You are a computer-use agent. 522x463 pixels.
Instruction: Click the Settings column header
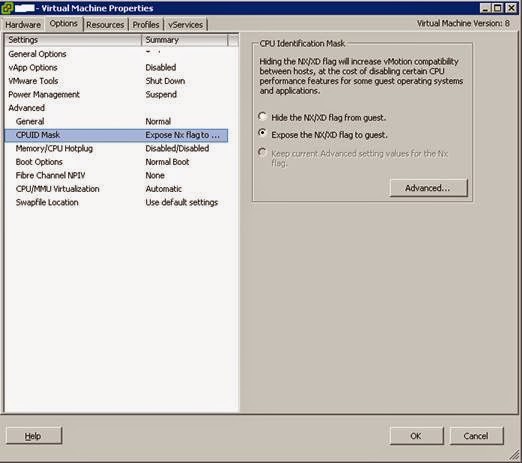pyautogui.click(x=73, y=40)
